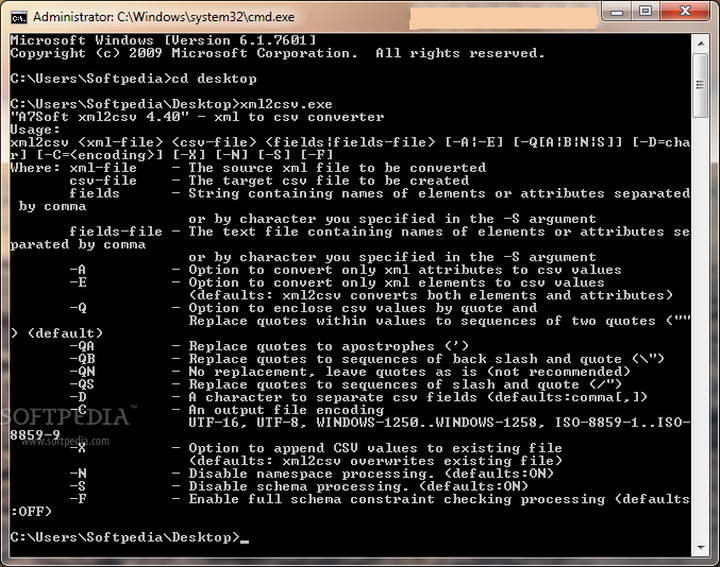Click the 'Copyright (c) 2009 Microsoft Corporation' line
This screenshot has width=720, height=567.
(x=277, y=53)
